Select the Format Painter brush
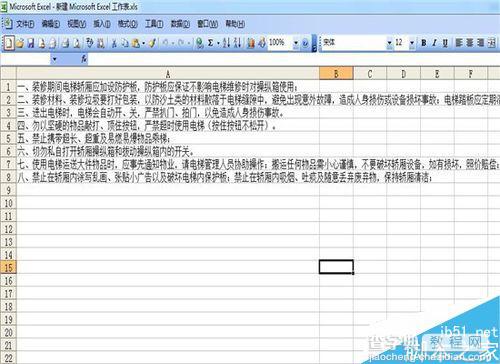The height and width of the screenshot is (364, 500). click(152, 43)
